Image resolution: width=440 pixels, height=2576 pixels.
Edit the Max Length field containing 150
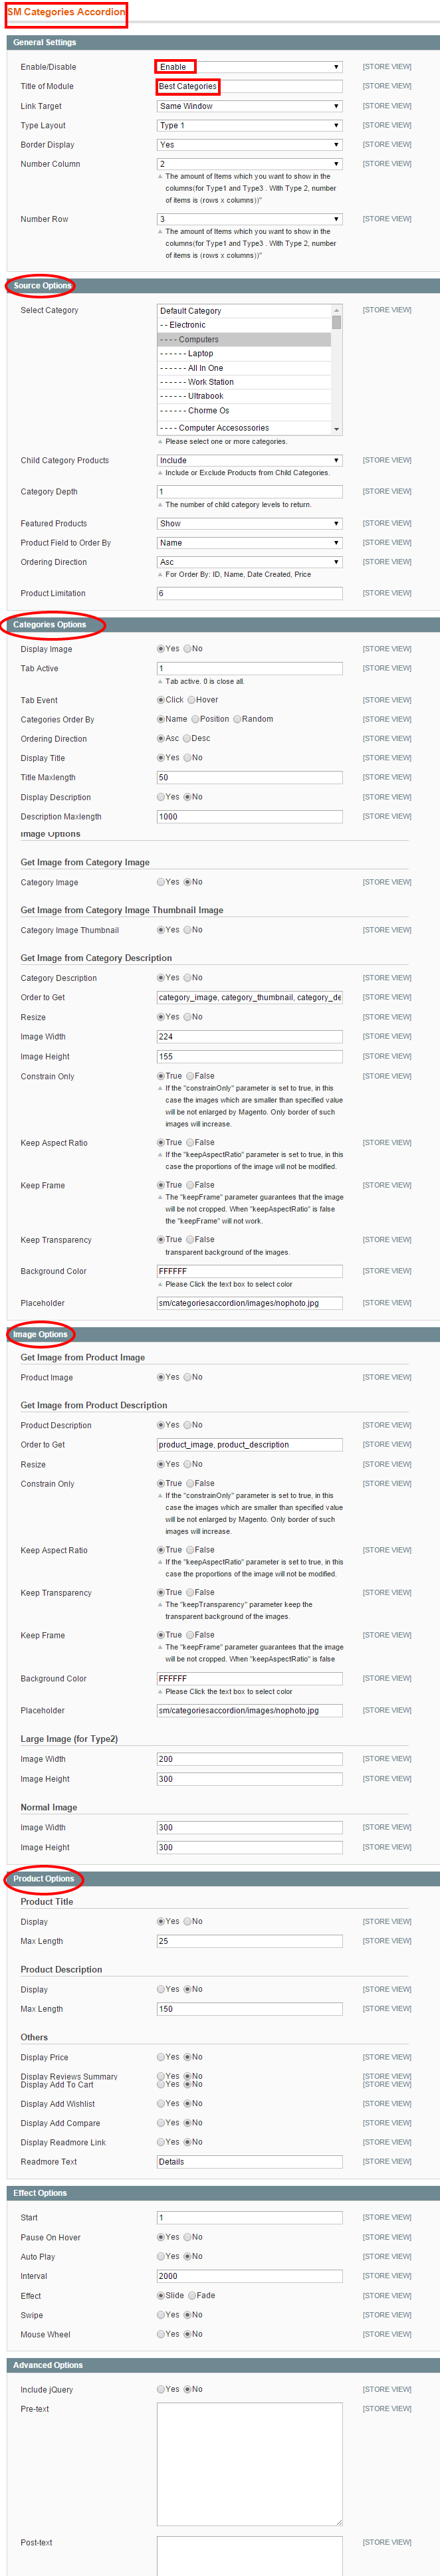pyautogui.click(x=249, y=2009)
